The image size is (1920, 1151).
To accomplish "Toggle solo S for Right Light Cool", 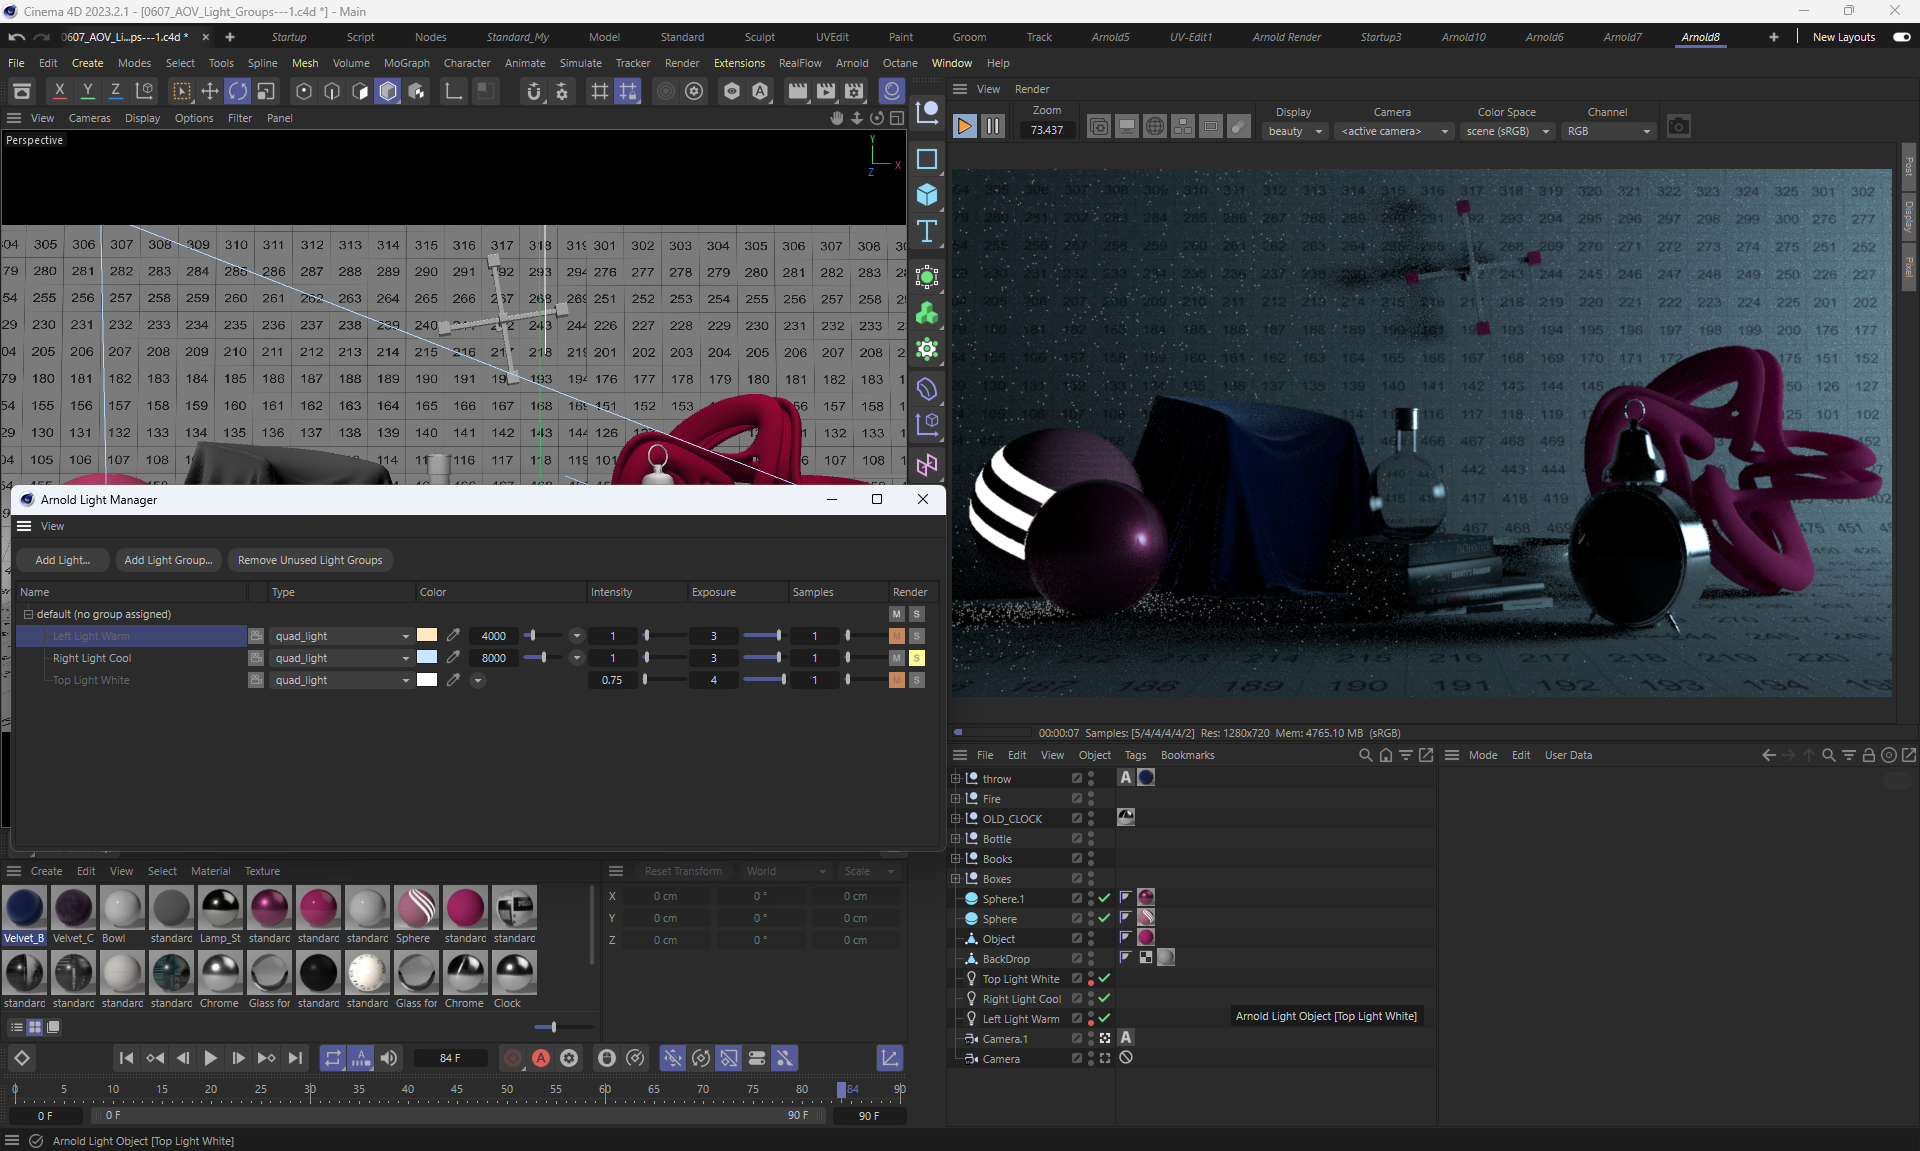I will coord(916,658).
